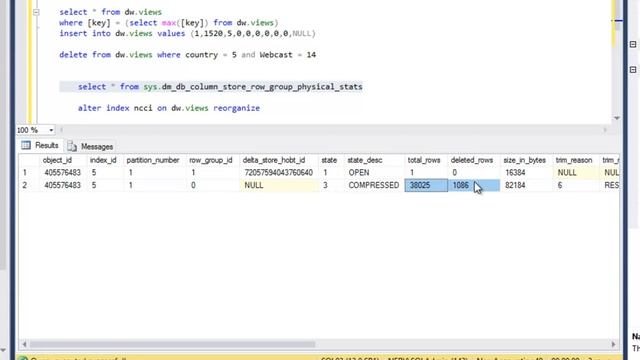Select the trim_reason value 6 cell
Image resolution: width=640 pixels, height=360 pixels.
pos(576,185)
